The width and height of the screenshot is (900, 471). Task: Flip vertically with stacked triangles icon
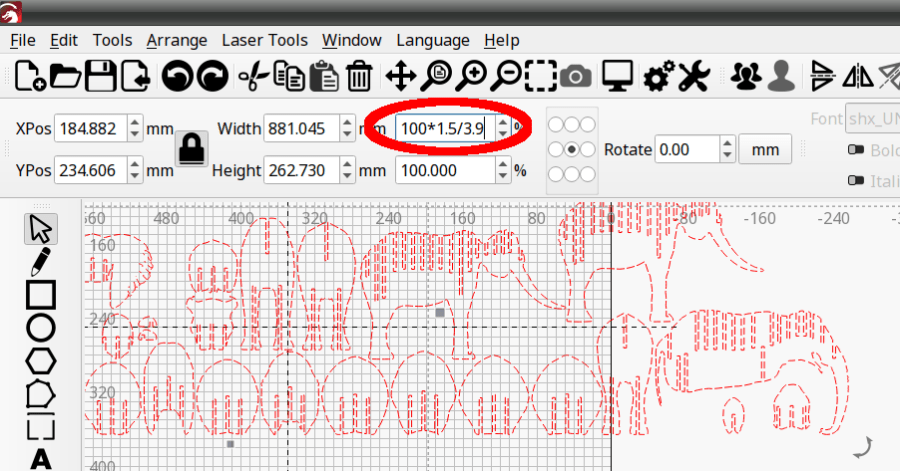[822, 76]
